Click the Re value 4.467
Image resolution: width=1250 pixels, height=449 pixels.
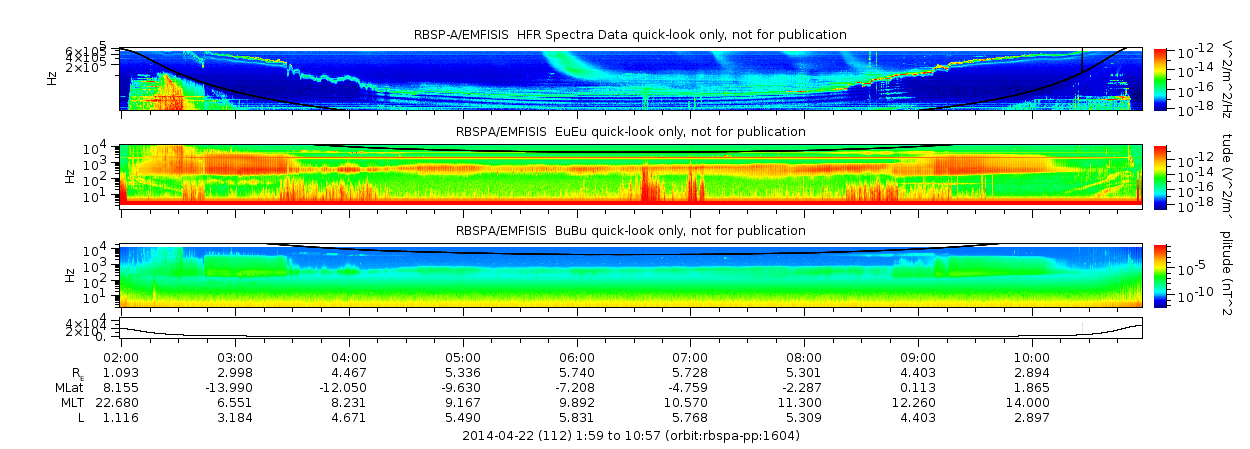pyautogui.click(x=349, y=372)
